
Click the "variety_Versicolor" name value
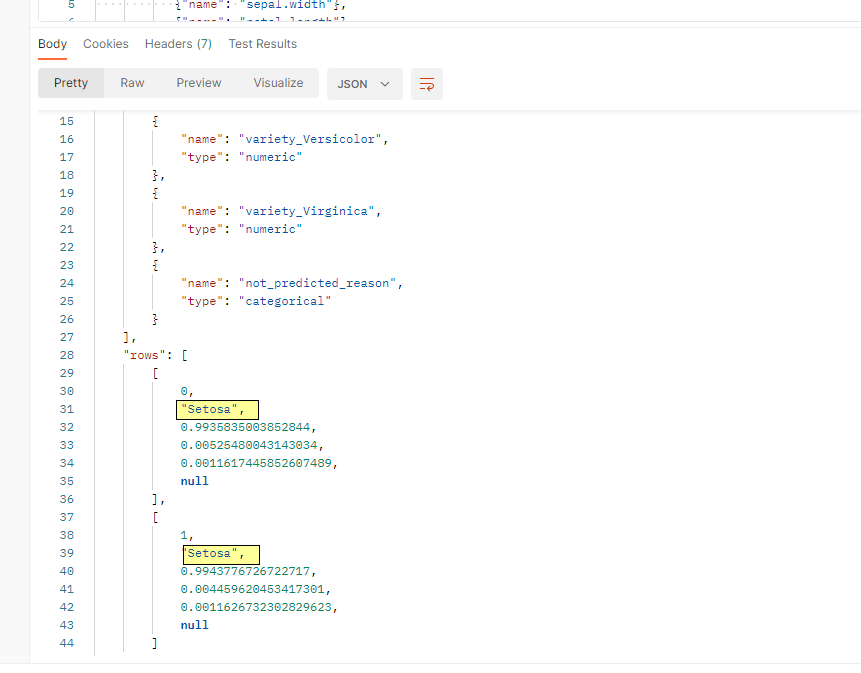tap(309, 139)
